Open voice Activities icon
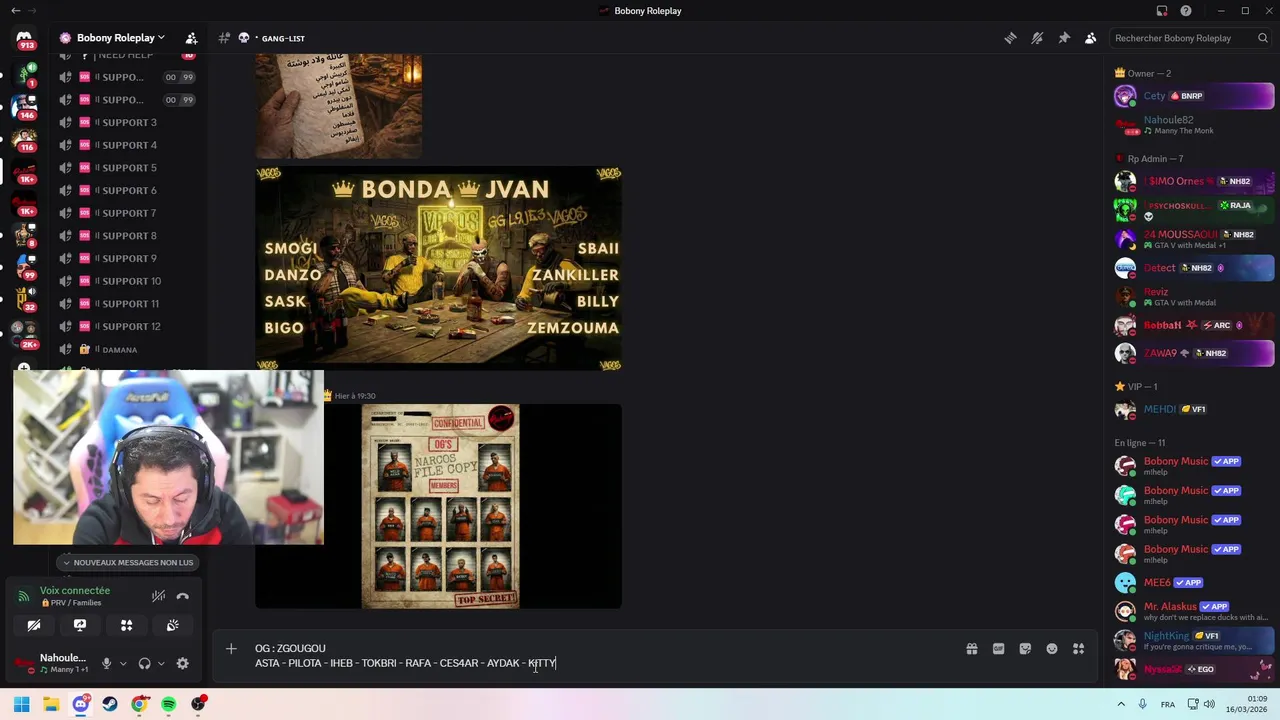1280x720 pixels. [x=126, y=625]
